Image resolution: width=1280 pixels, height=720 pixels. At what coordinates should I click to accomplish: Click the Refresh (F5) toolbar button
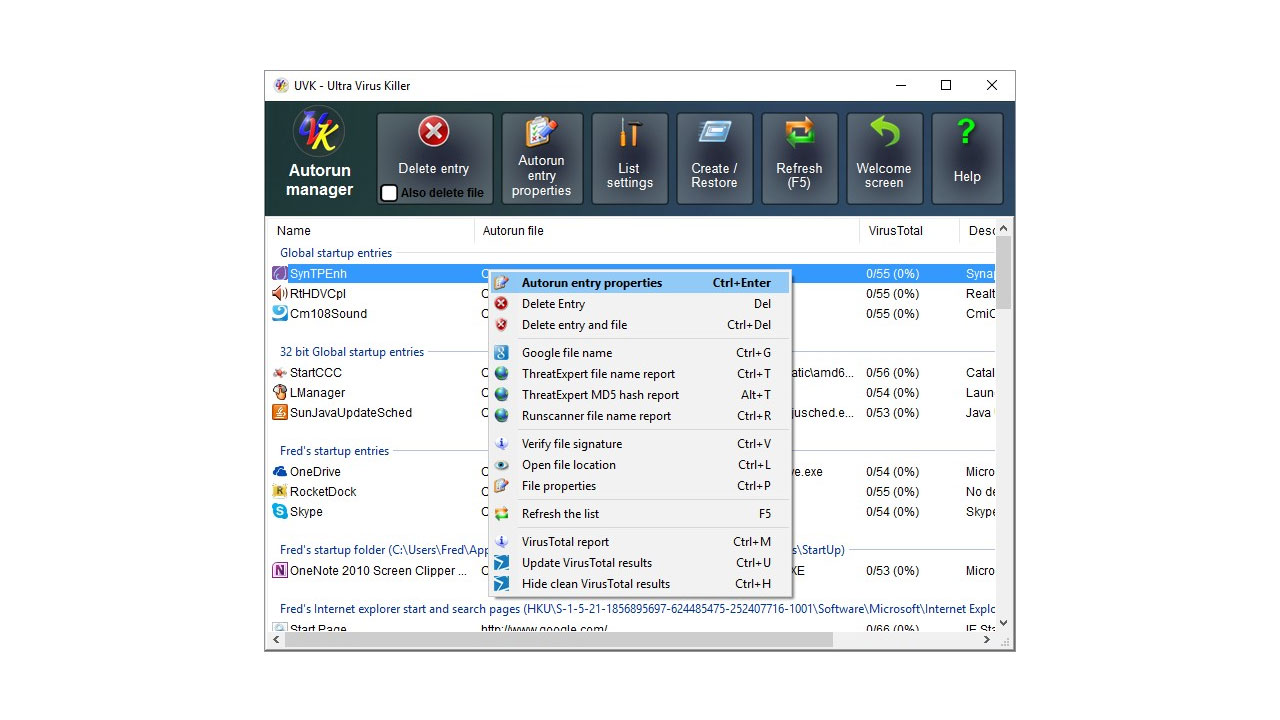pos(799,159)
